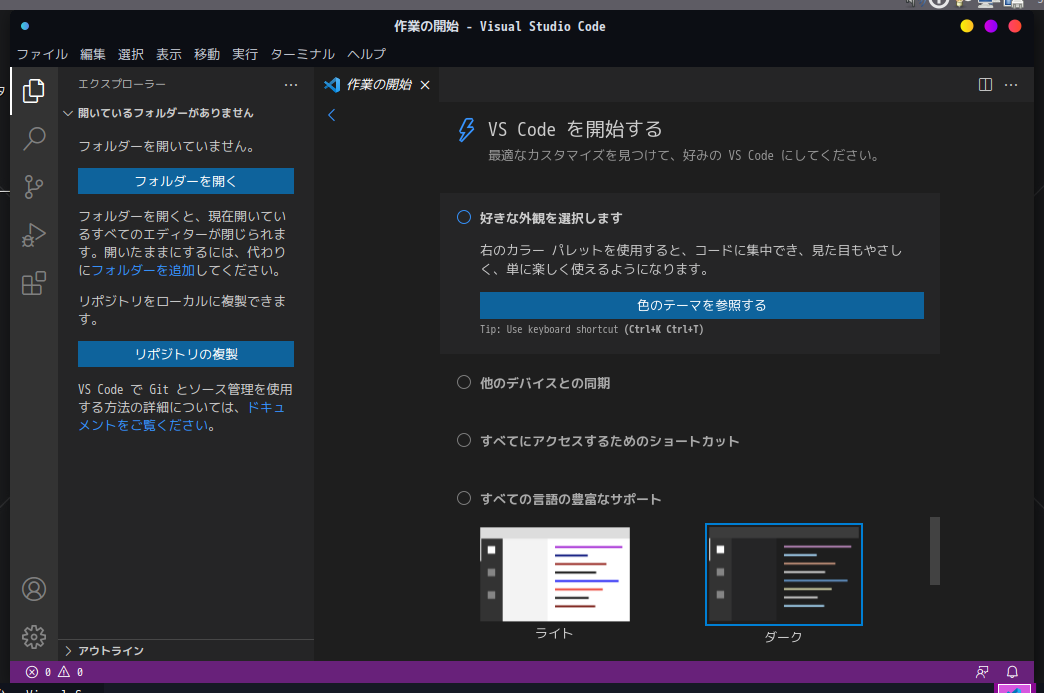This screenshot has width=1044, height=693.
Task: Mark すべてにアクセスするためのショートカット step circle
Action: click(x=464, y=440)
